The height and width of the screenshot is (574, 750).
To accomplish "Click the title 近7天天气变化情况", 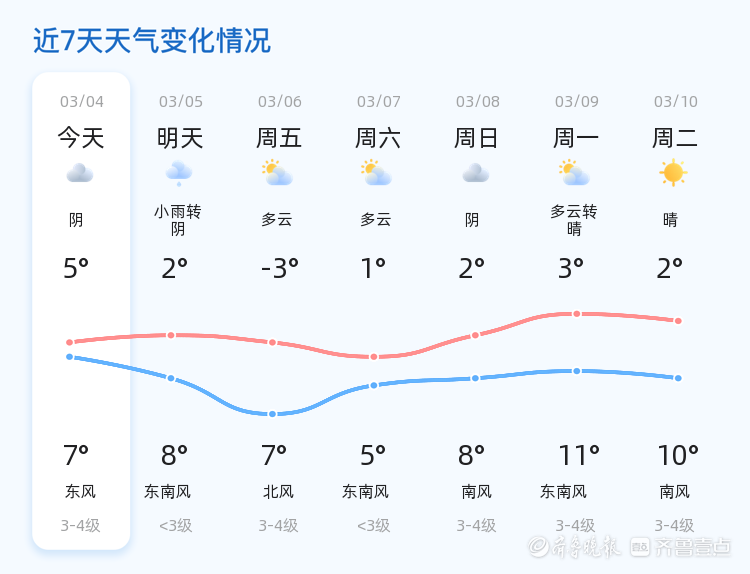I will [152, 41].
